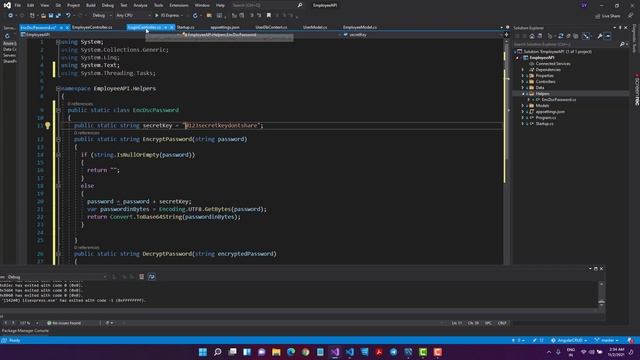Image resolution: width=640 pixels, height=360 pixels.
Task: Click the Save All toolbar icon
Action: tap(58, 16)
